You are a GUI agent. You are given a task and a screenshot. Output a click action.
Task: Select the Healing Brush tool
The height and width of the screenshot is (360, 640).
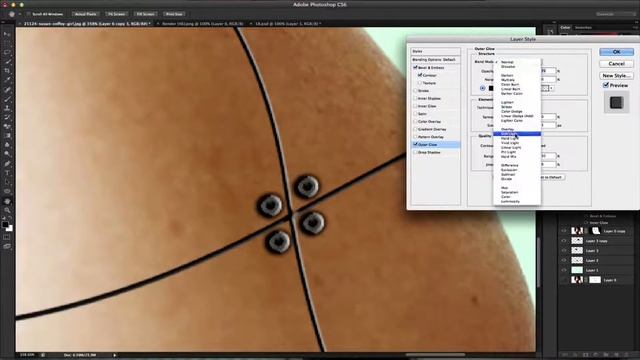click(7, 90)
